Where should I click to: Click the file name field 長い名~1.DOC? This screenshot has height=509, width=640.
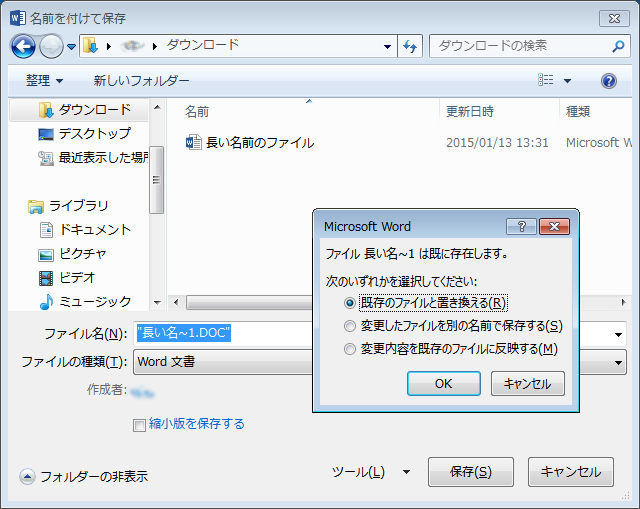click(224, 333)
